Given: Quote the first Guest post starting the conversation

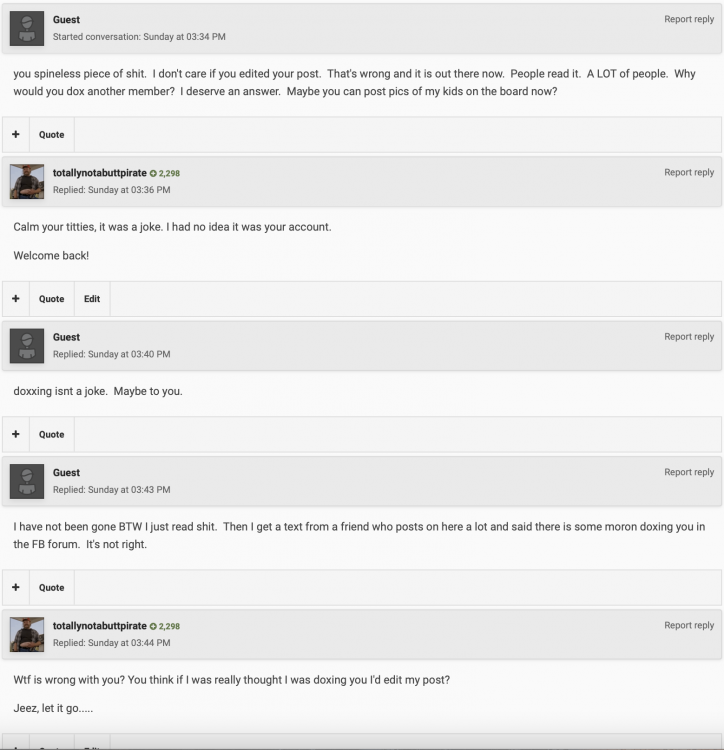Looking at the screenshot, I should (52, 135).
